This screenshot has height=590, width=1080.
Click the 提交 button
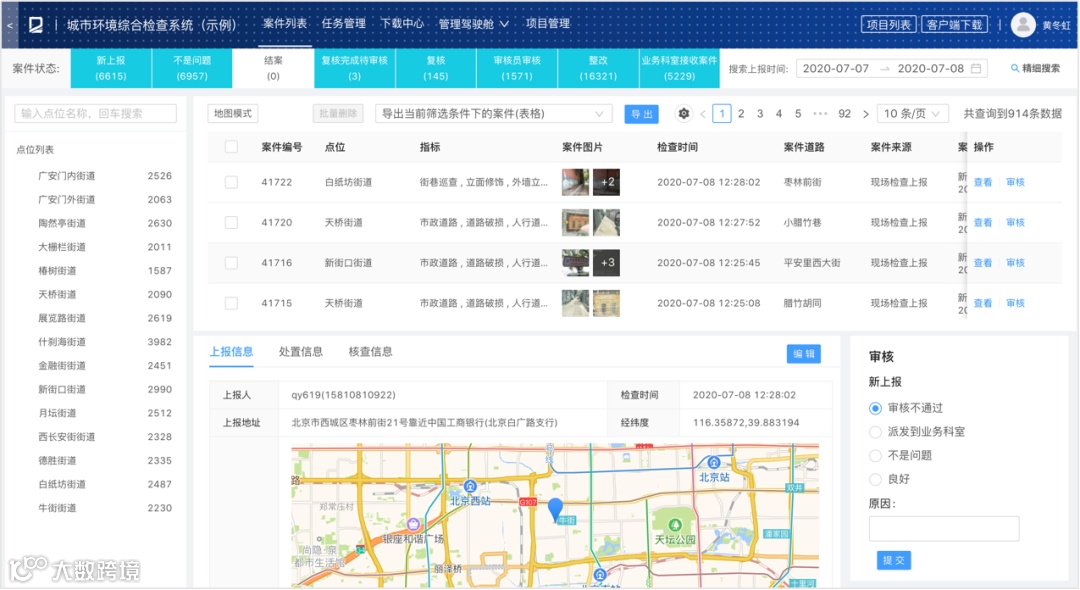point(893,560)
